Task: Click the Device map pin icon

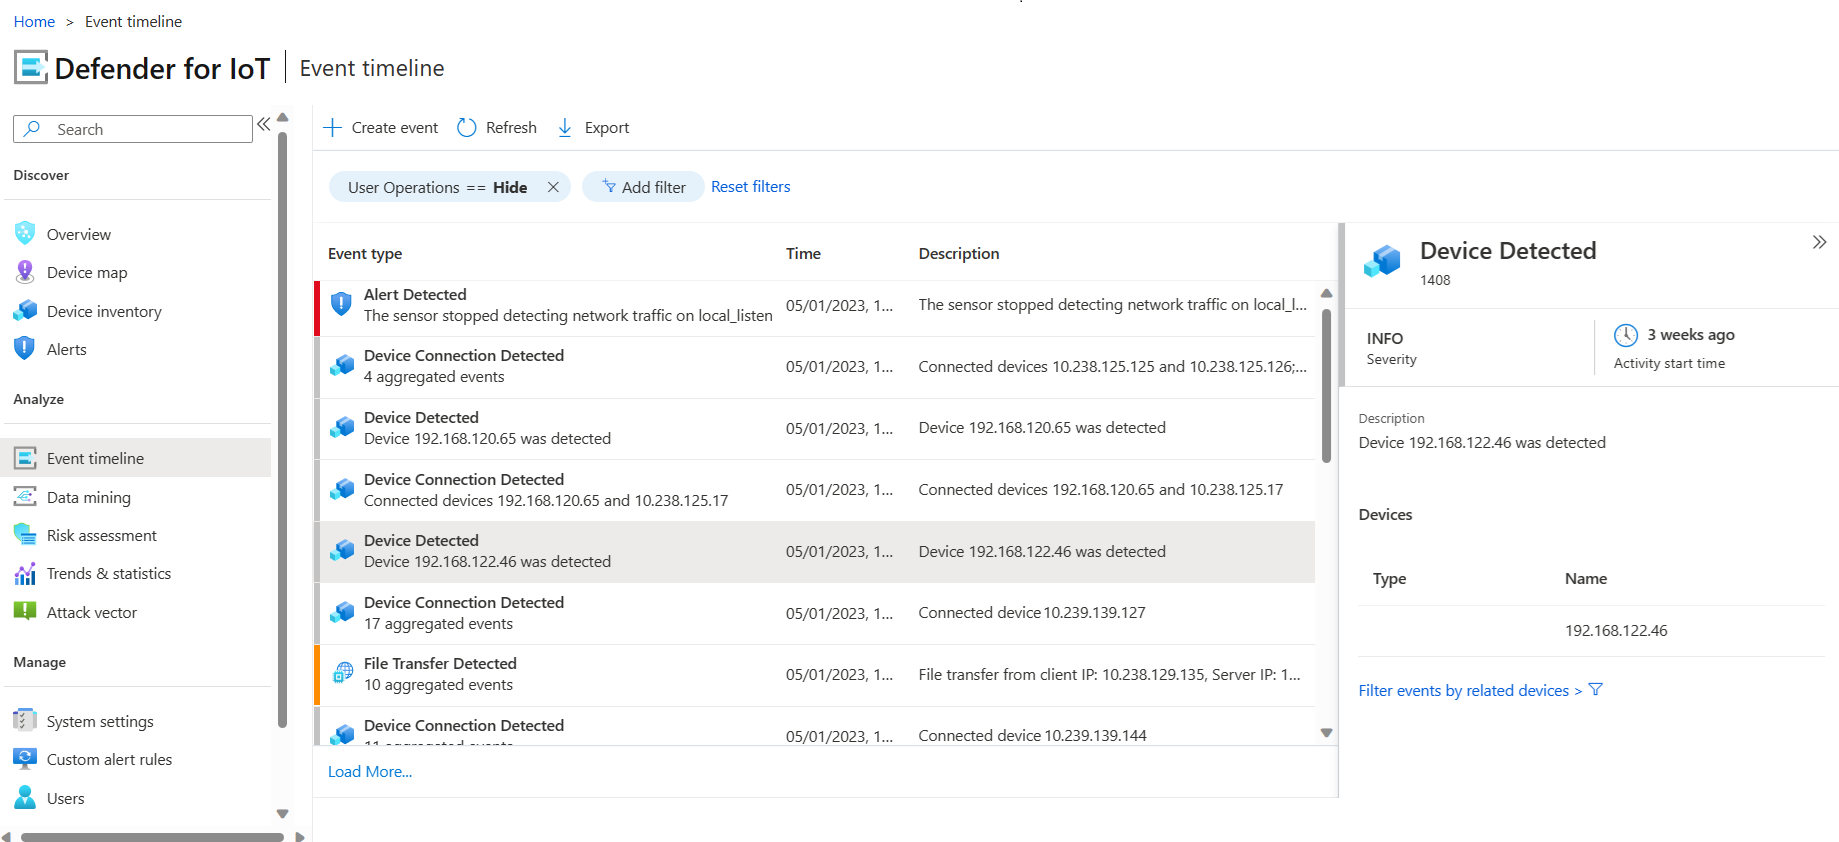Action: (x=25, y=272)
